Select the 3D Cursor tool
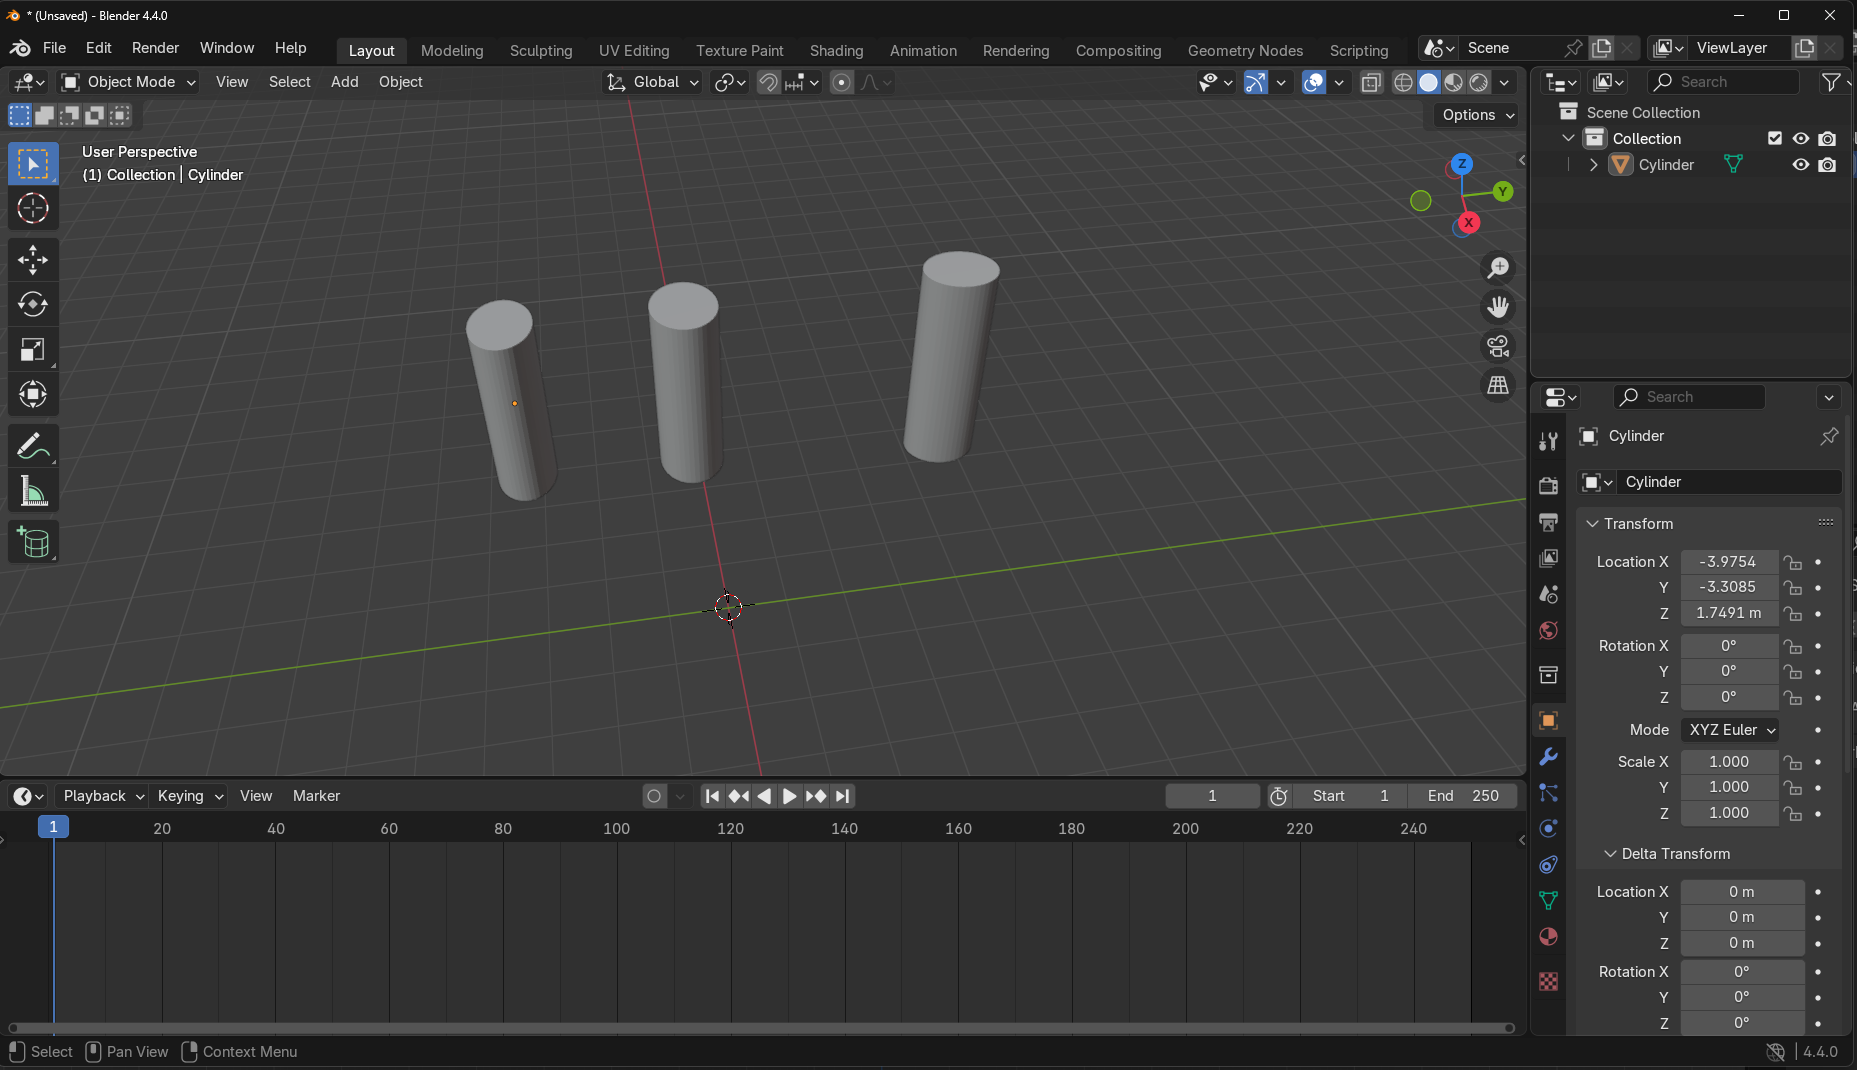This screenshot has height=1070, width=1857. (x=33, y=209)
